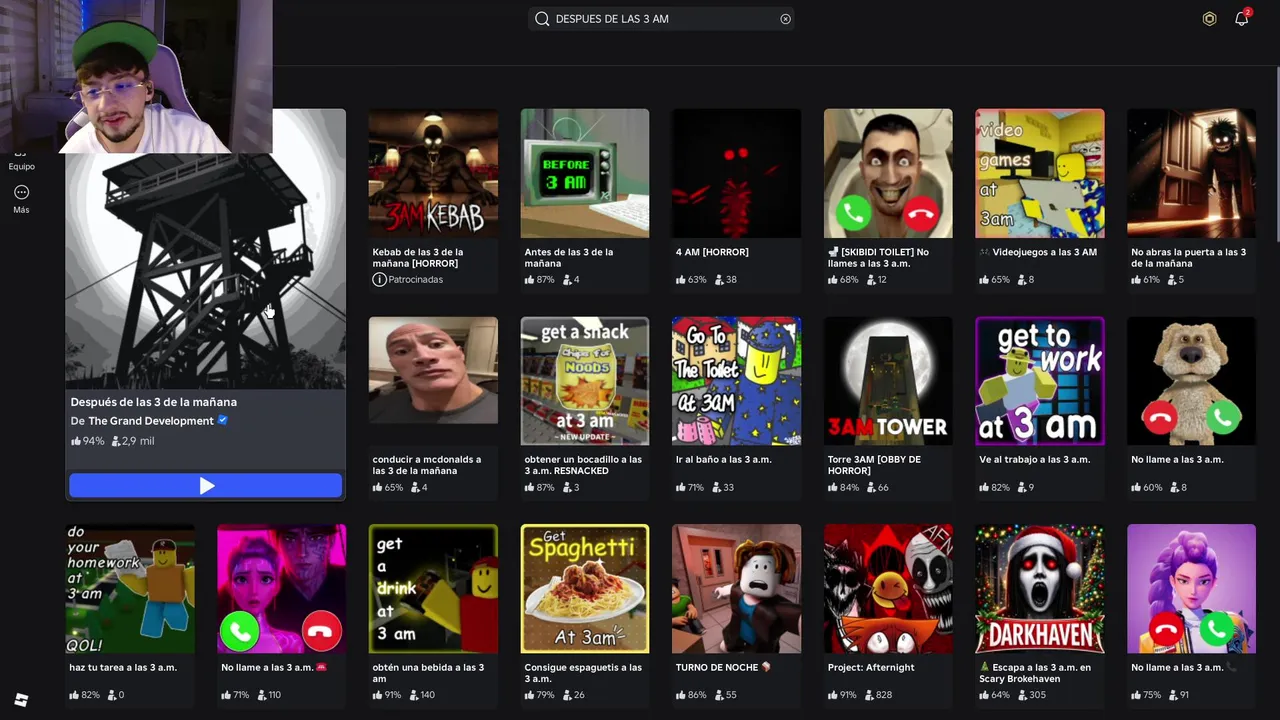
Task: Play Después de las 3 de la mañana
Action: [206, 486]
